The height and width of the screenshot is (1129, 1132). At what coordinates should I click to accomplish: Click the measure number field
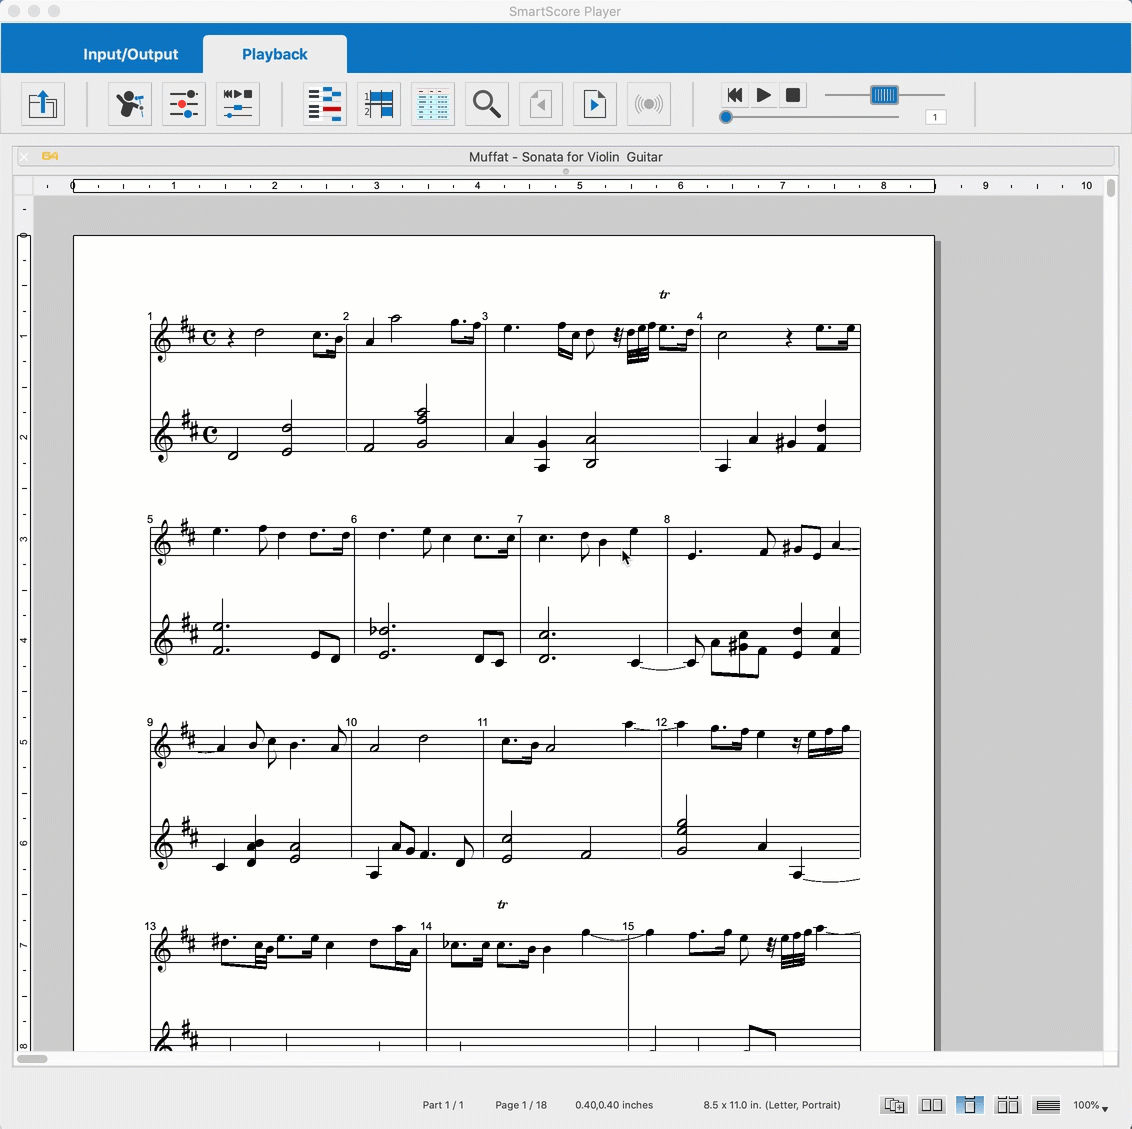point(936,117)
